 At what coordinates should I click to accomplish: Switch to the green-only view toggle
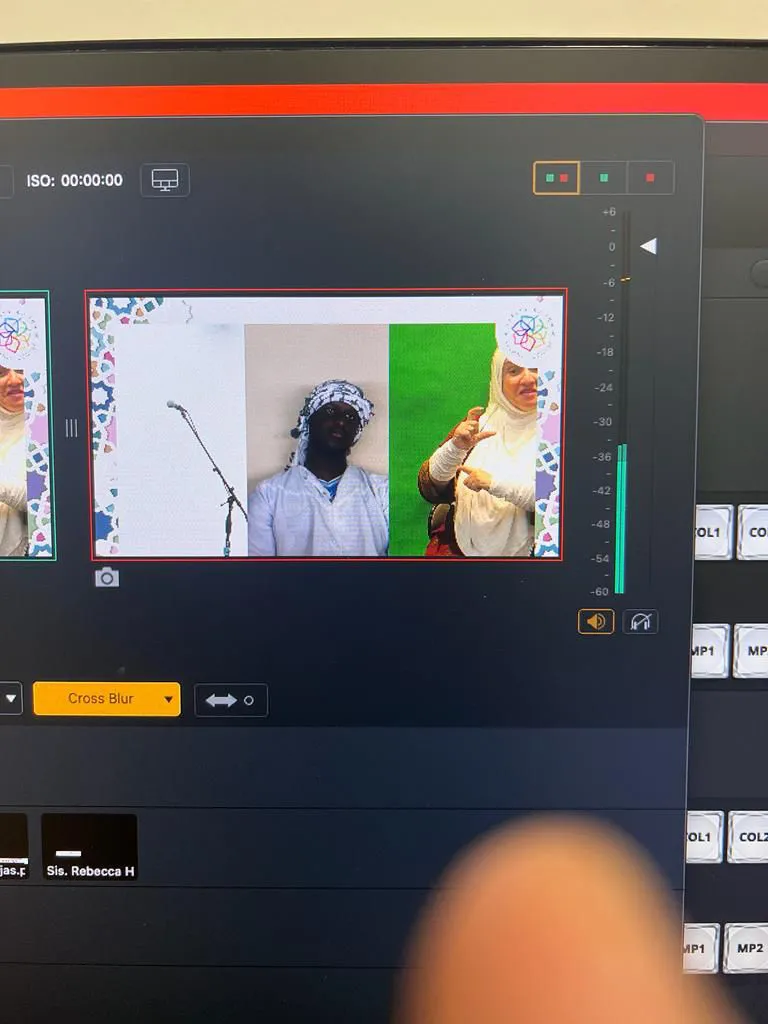(x=603, y=178)
